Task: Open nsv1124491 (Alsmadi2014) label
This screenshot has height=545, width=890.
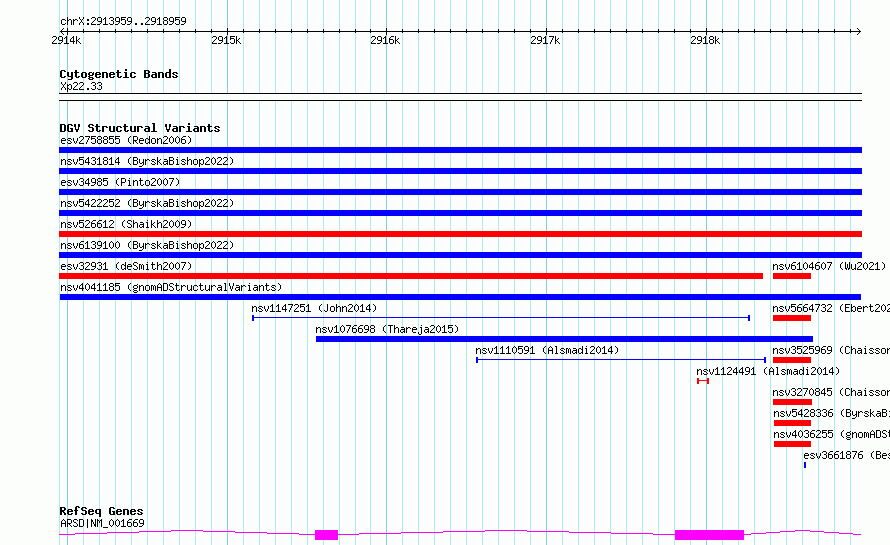Action: 768,371
